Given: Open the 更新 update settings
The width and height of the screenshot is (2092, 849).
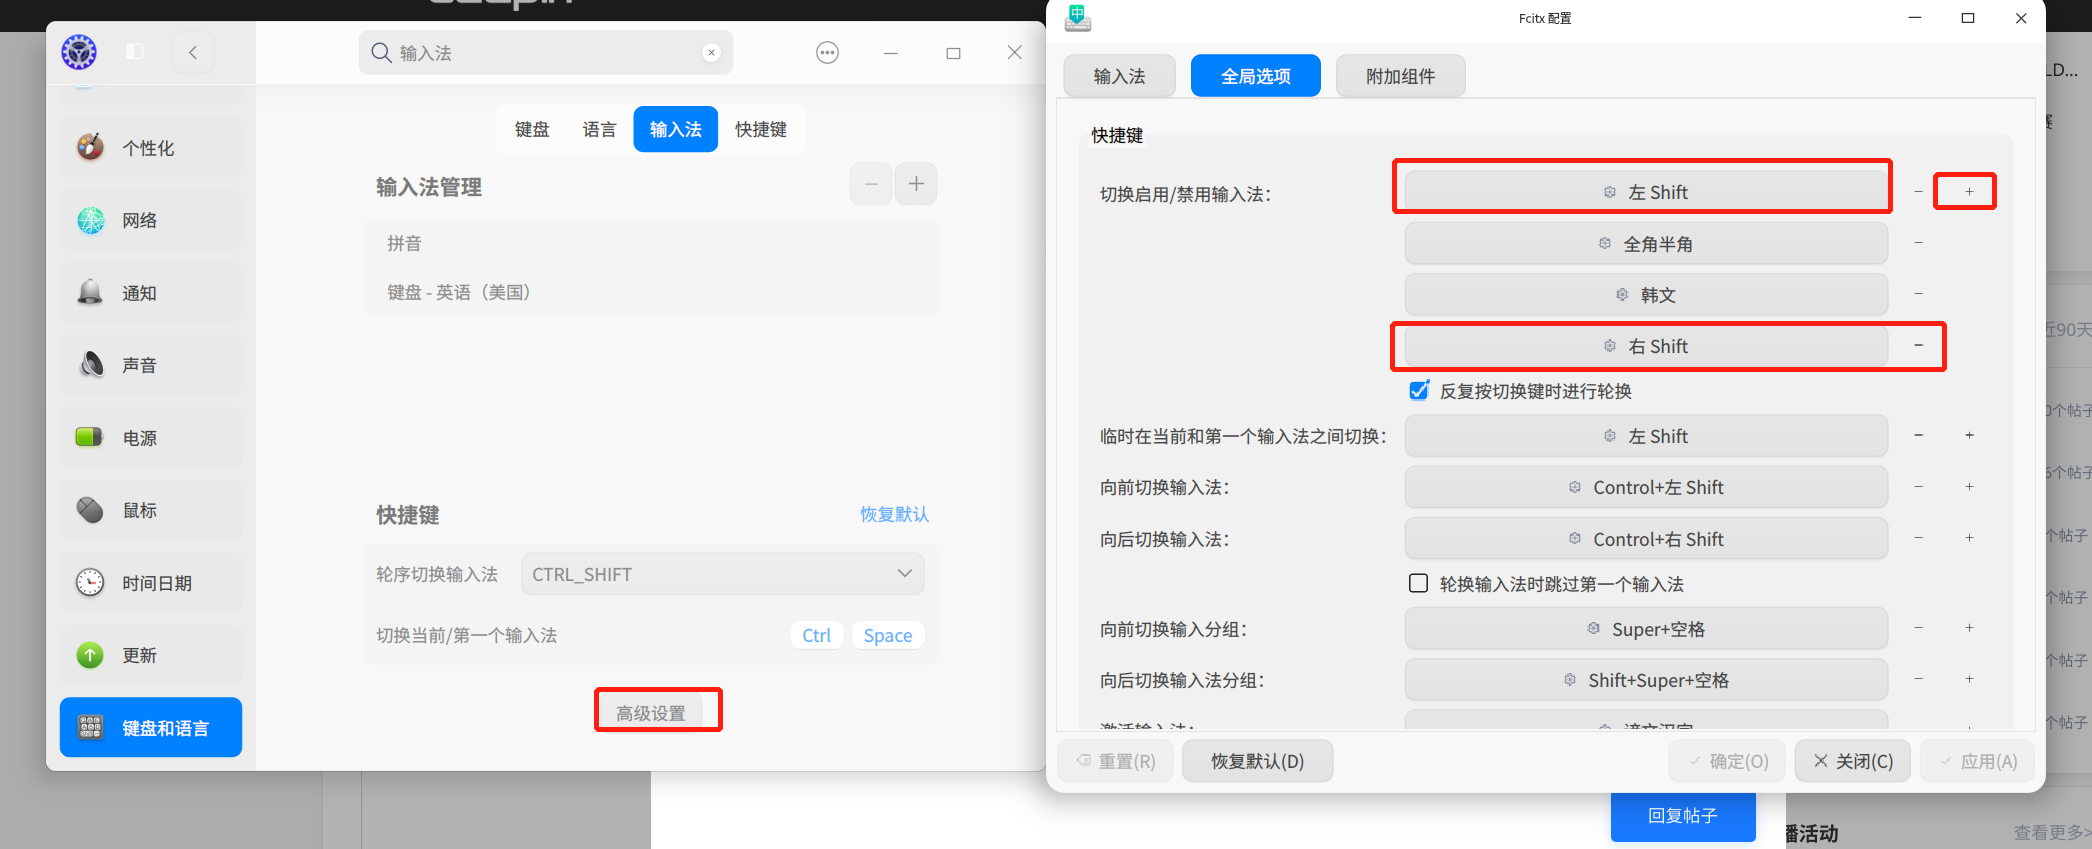Looking at the screenshot, I should click(x=151, y=655).
